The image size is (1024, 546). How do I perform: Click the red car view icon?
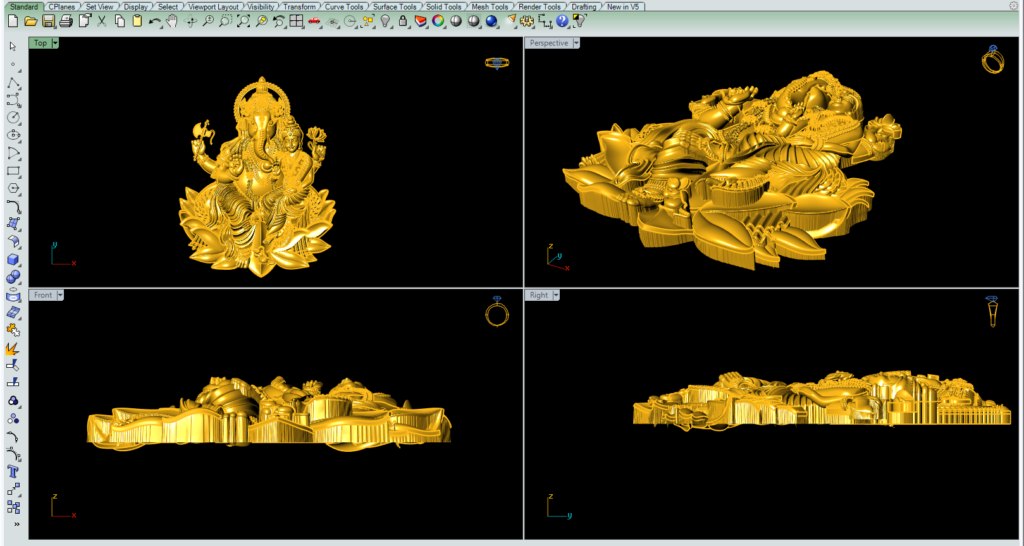click(314, 22)
